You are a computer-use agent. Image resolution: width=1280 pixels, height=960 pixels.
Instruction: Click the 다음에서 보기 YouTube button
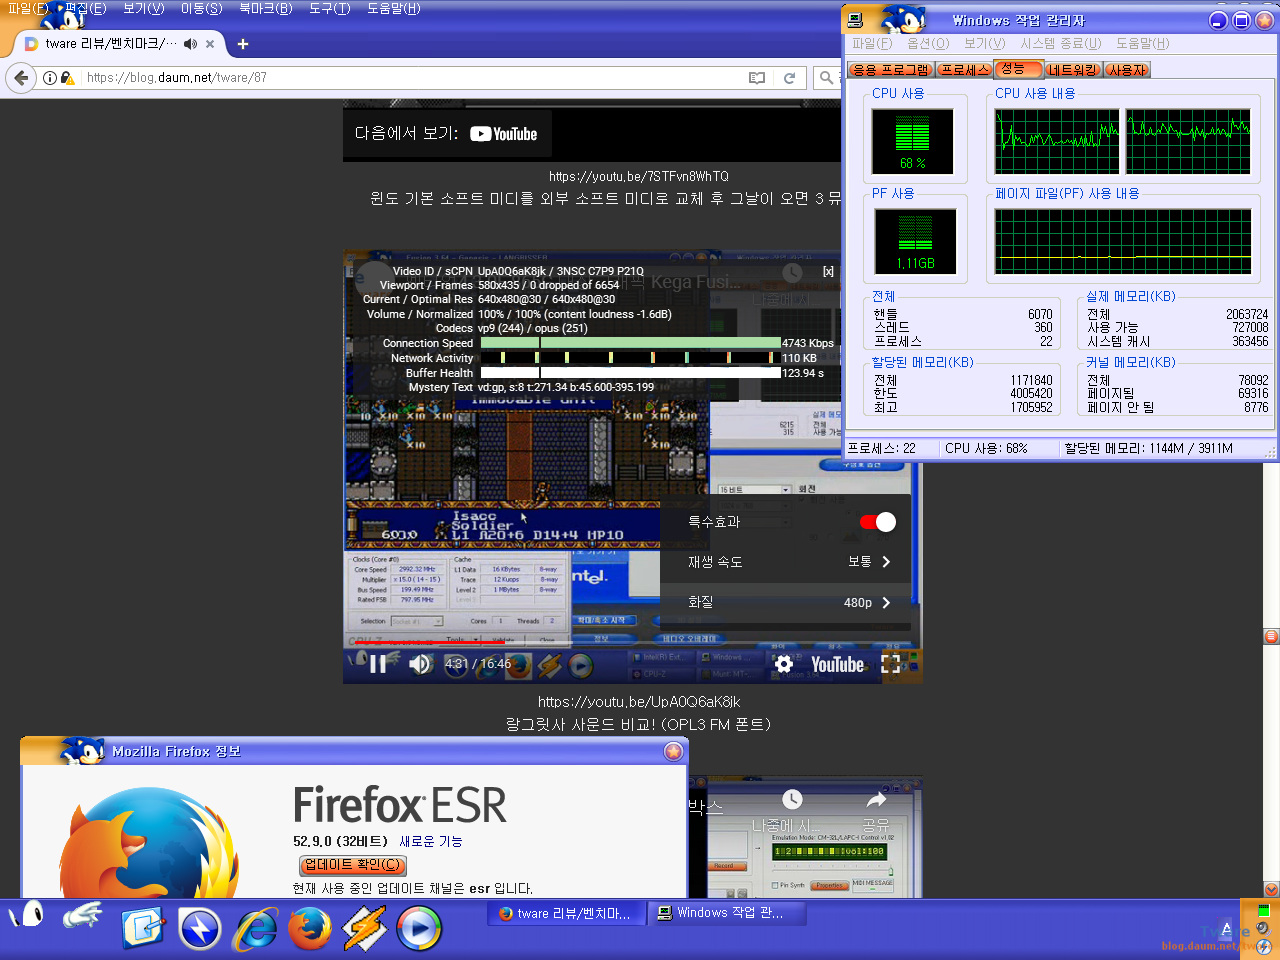(447, 134)
